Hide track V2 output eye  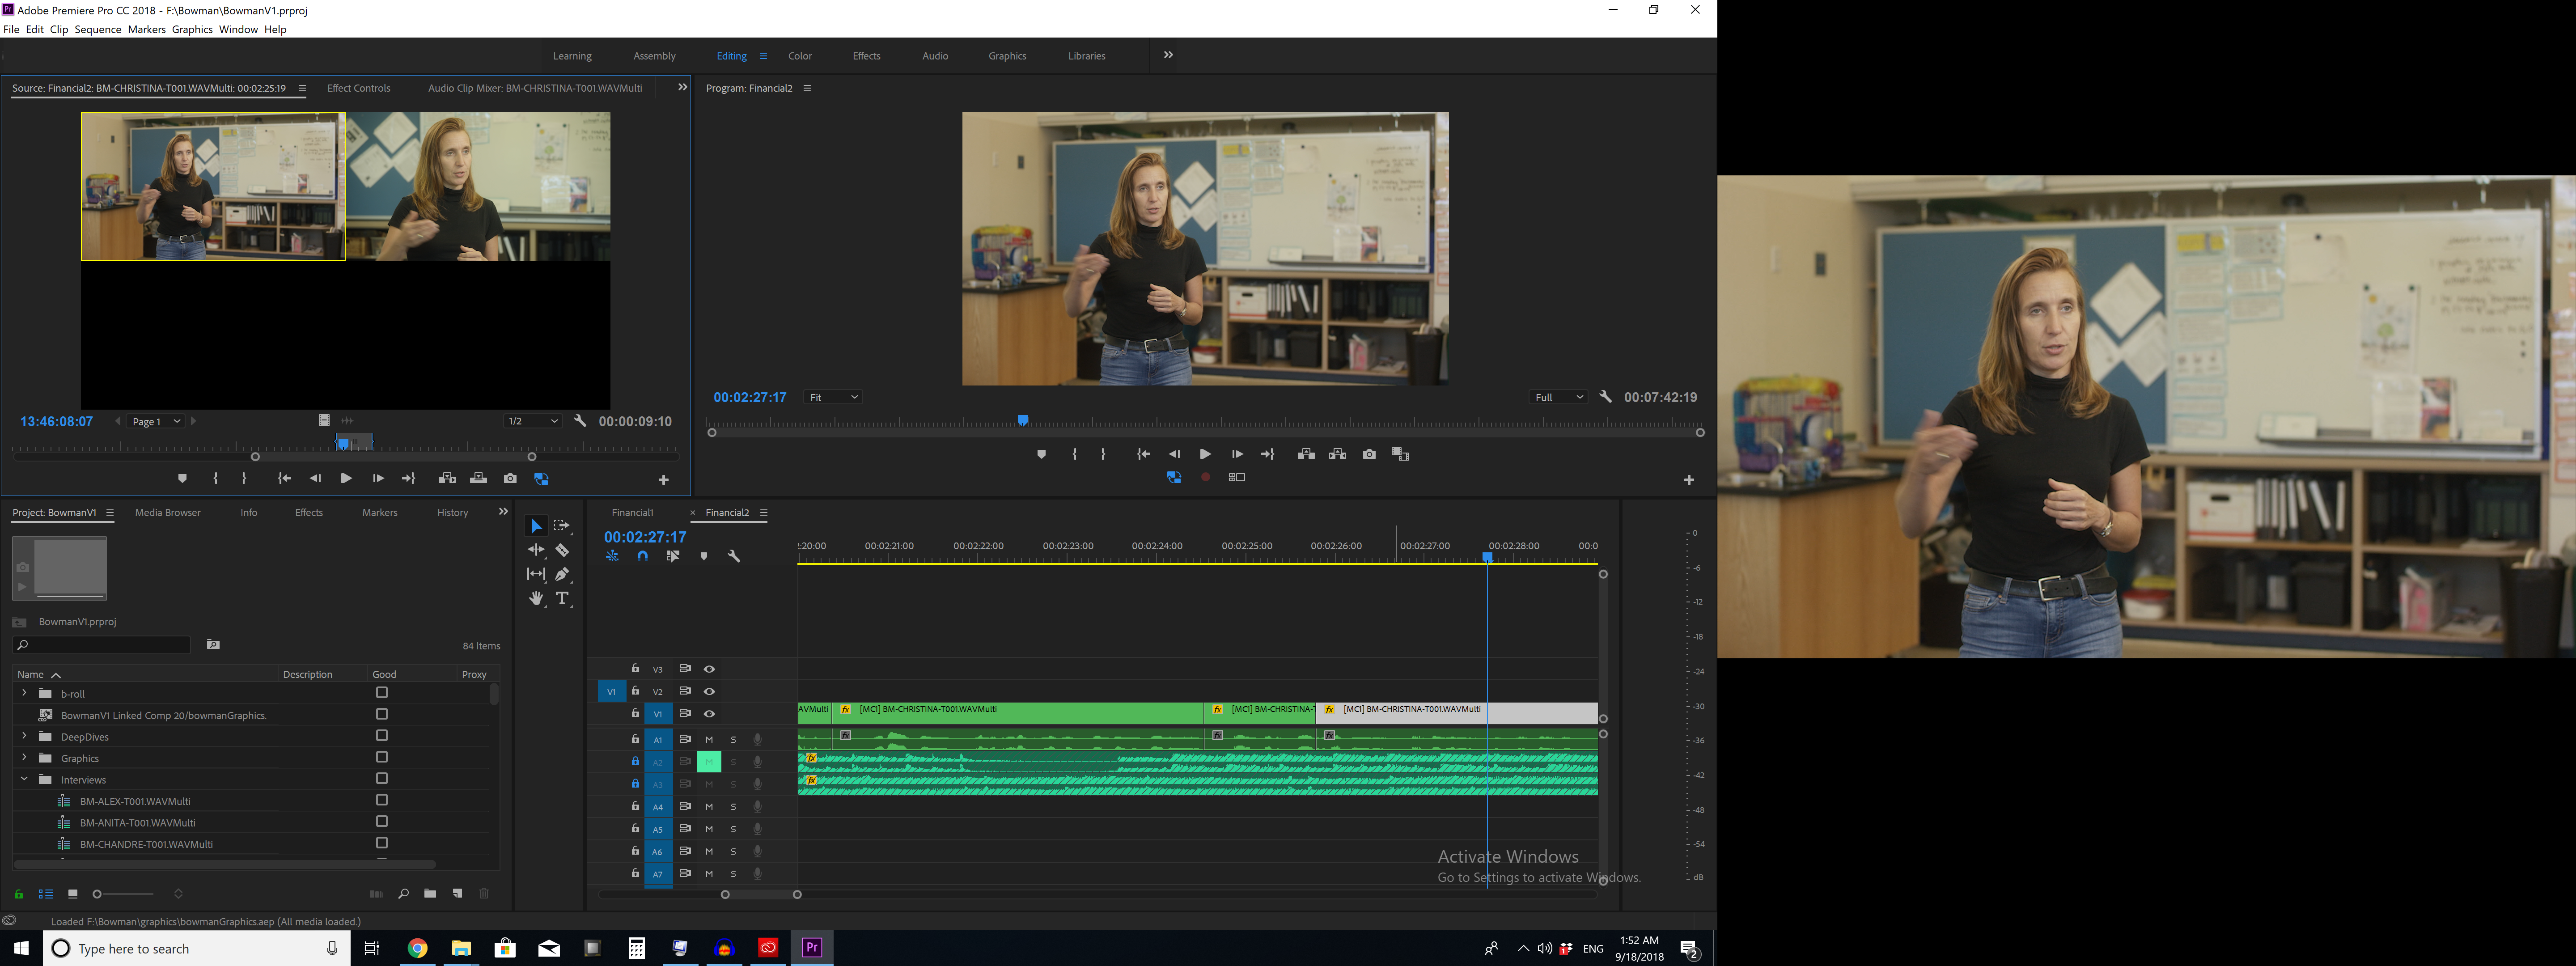click(x=709, y=691)
